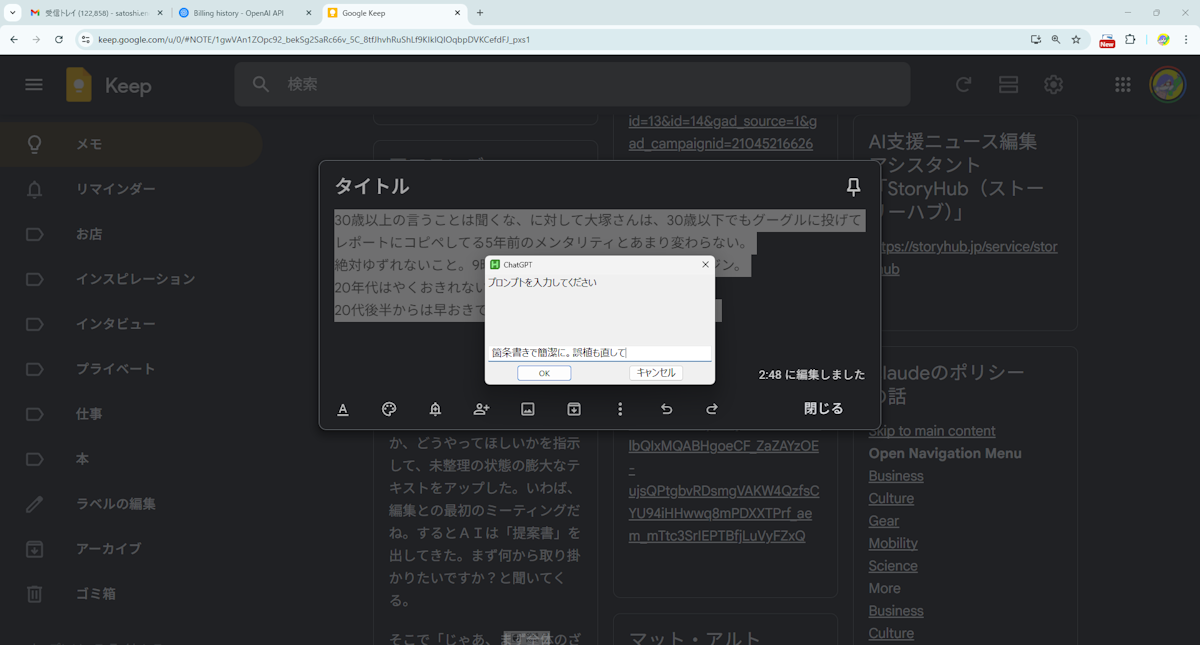Open the Google apps grid icon
The height and width of the screenshot is (645, 1200).
(x=1123, y=85)
